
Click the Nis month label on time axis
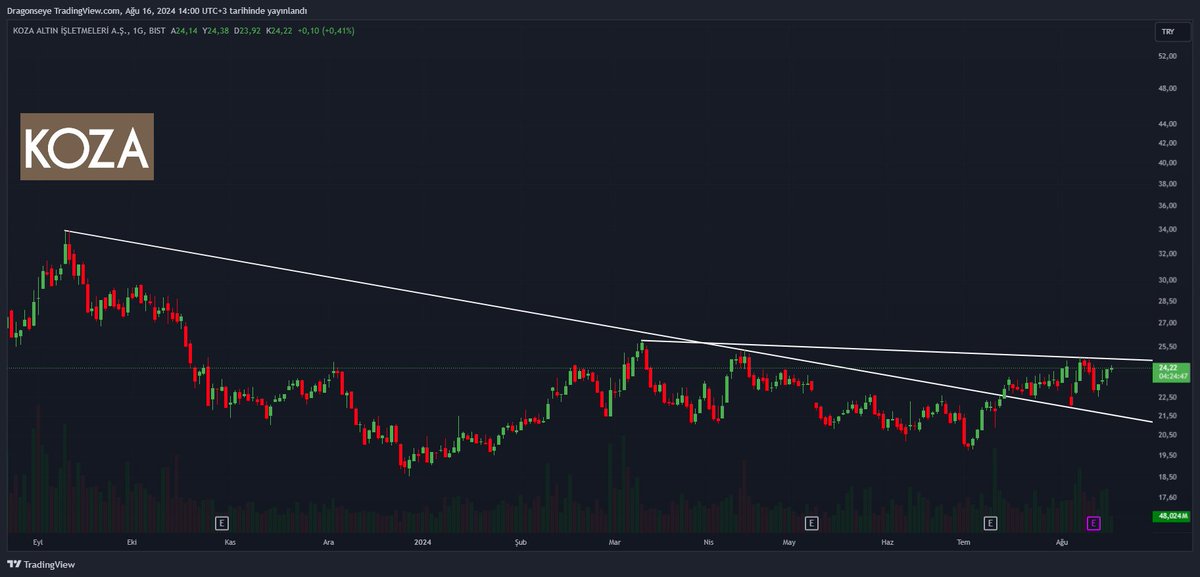[709, 542]
